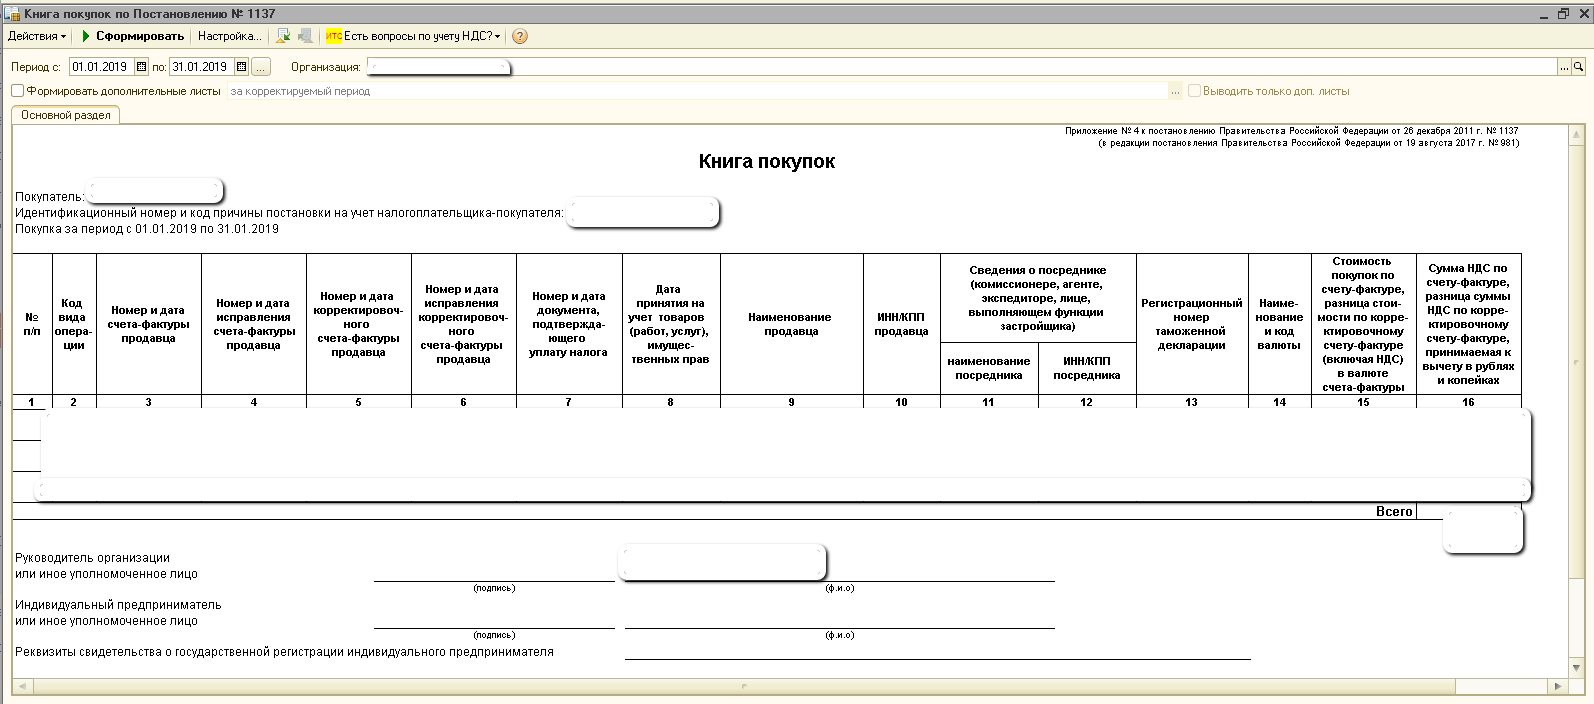Click the Стоимость покупок column header

click(x=1364, y=324)
